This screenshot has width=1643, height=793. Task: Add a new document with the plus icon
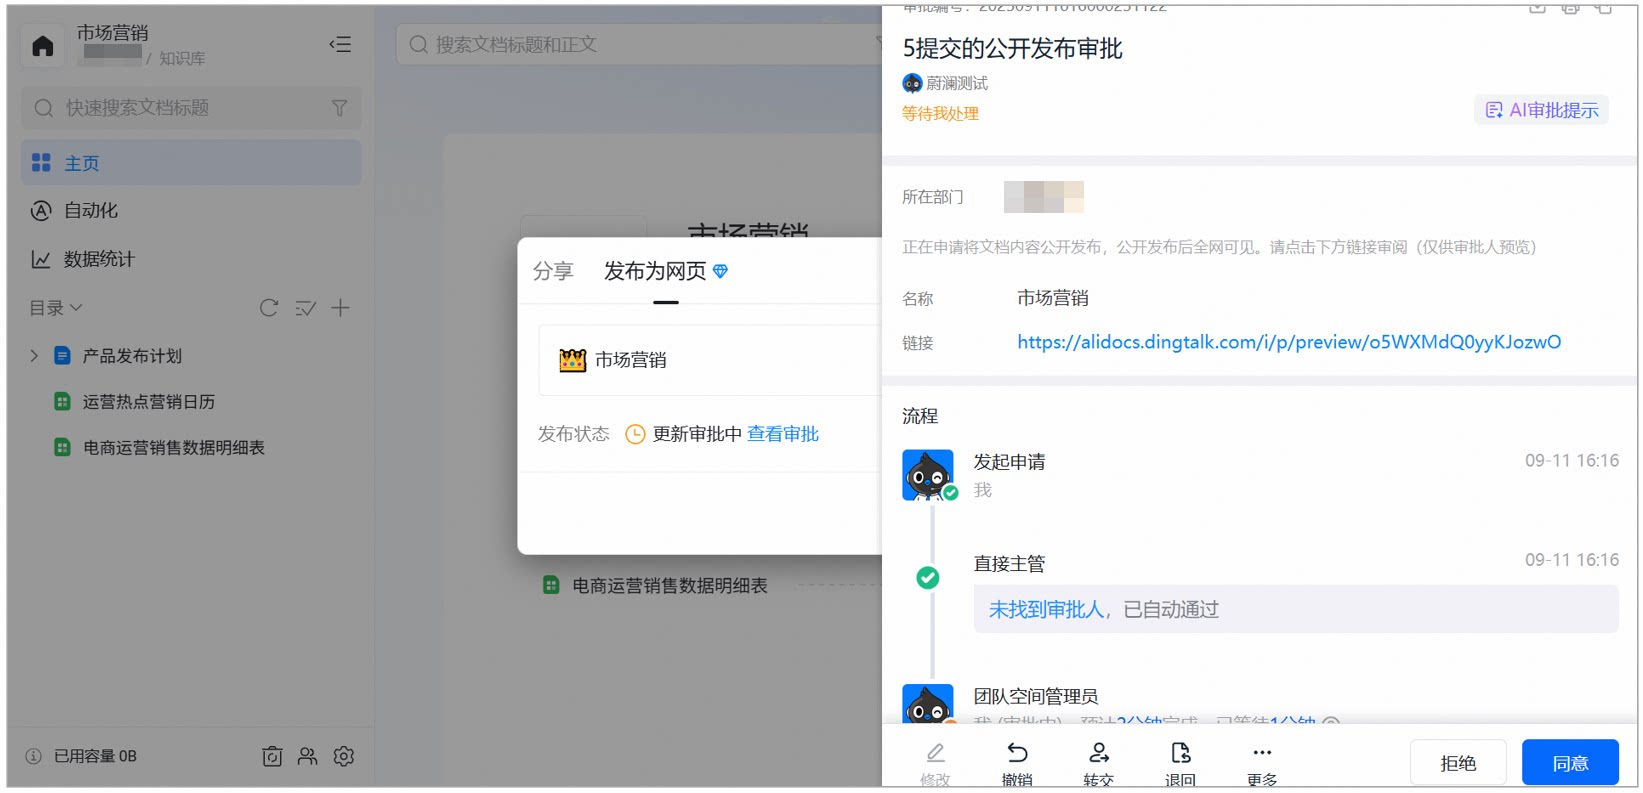click(x=341, y=308)
